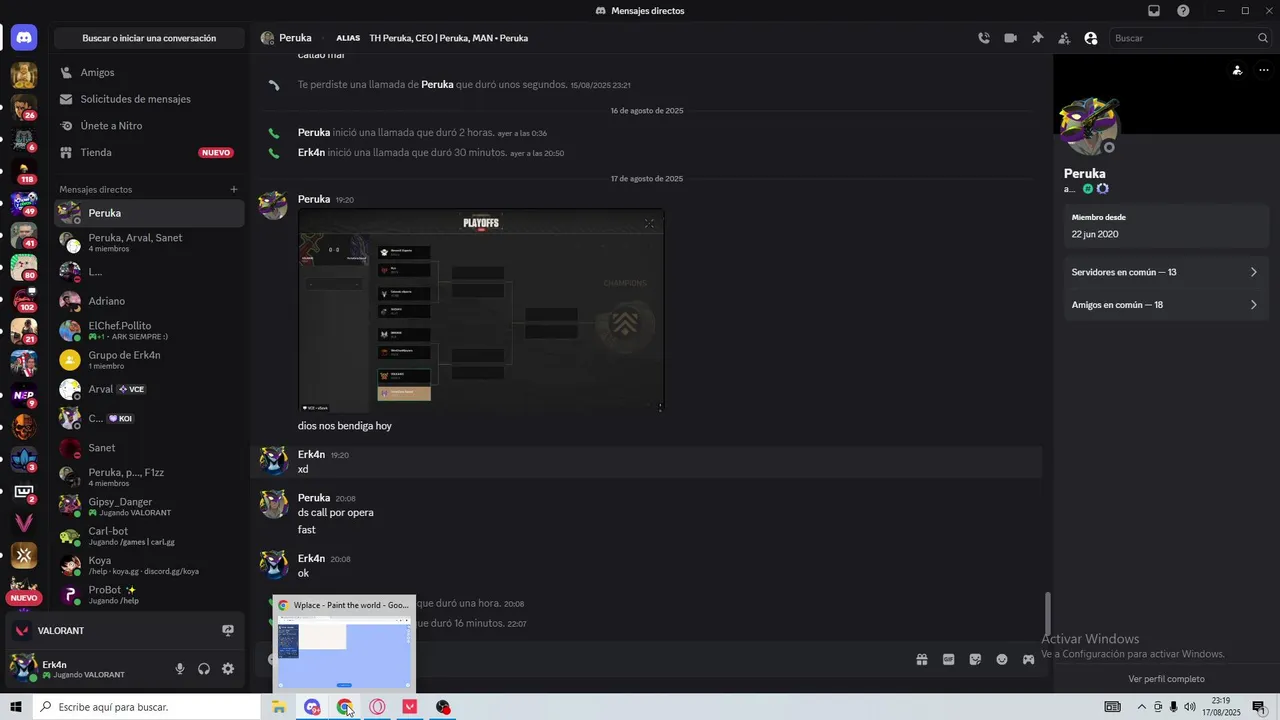Expand Servidores en común — 13

1166,272
